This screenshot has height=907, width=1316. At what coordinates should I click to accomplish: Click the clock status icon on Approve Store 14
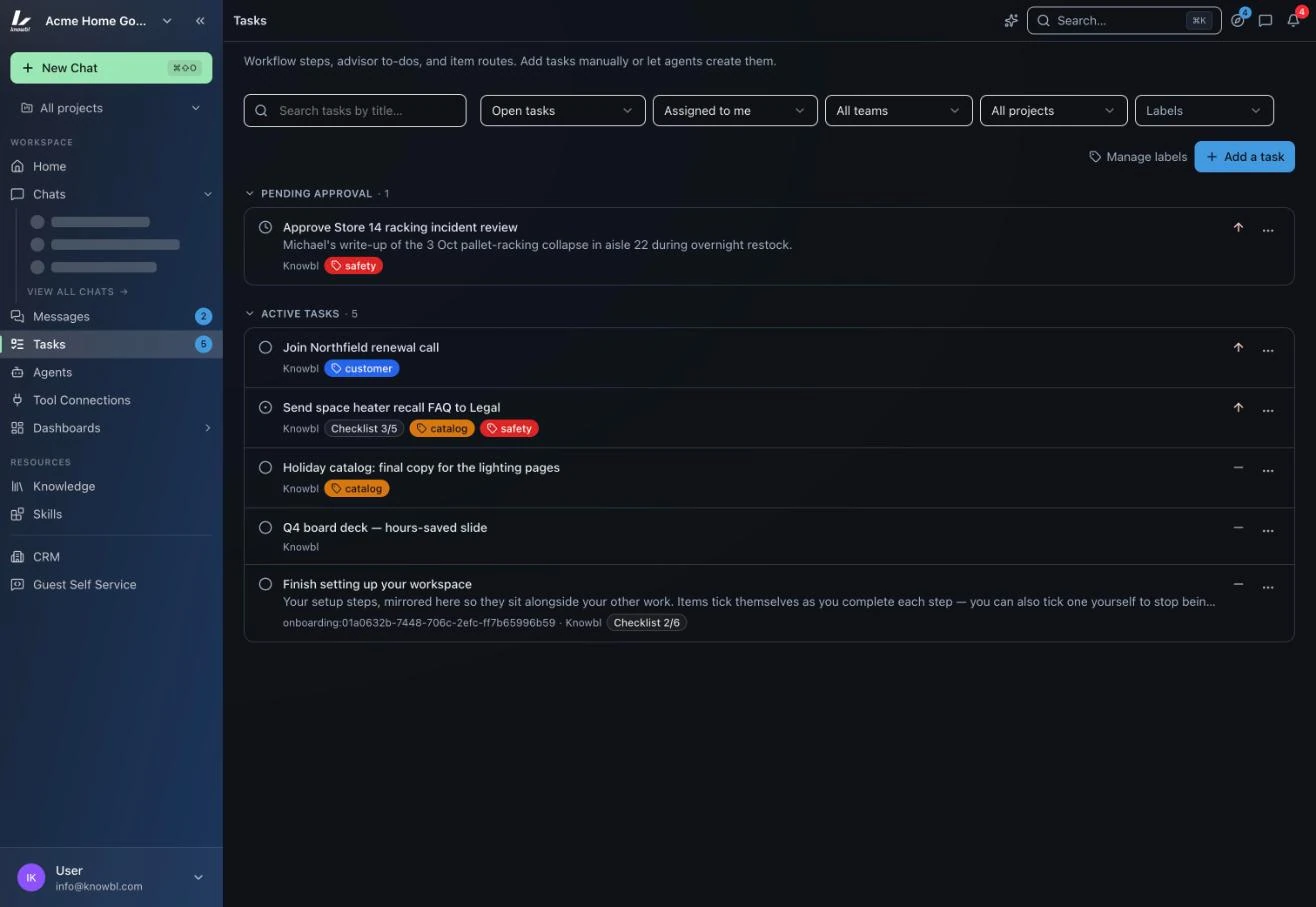click(265, 227)
